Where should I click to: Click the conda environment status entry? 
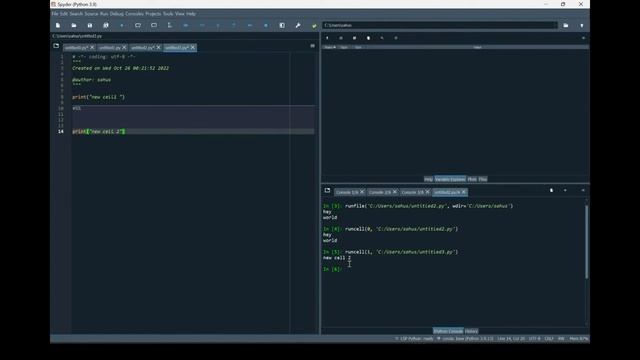pyautogui.click(x=465, y=339)
